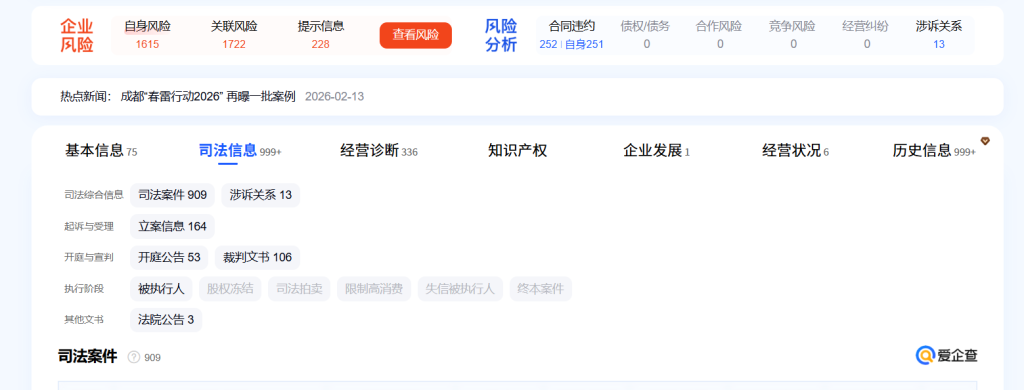Image resolution: width=1024 pixels, height=390 pixels.
Task: Switch to the 知识产权 tab
Action: click(x=517, y=151)
